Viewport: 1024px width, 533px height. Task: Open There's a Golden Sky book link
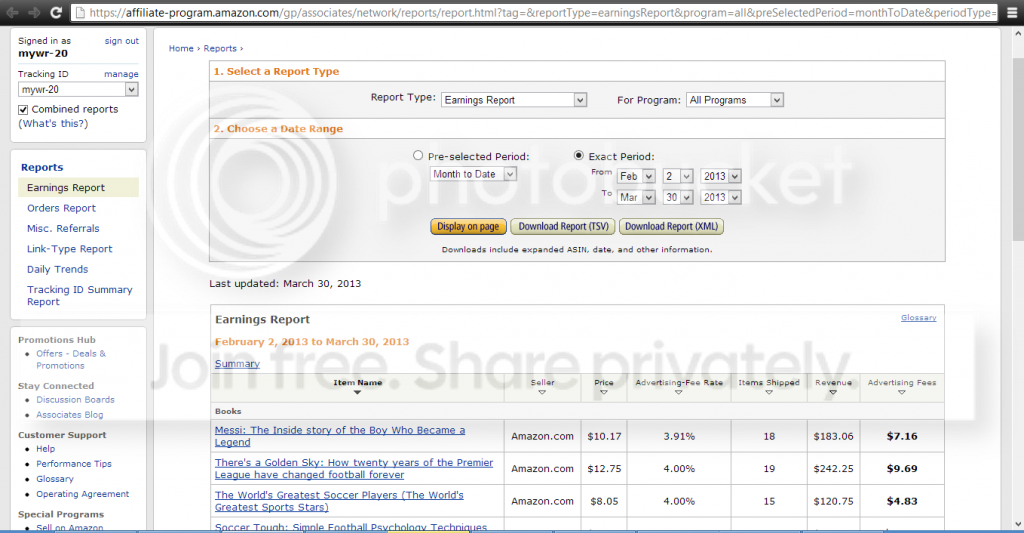pos(354,468)
